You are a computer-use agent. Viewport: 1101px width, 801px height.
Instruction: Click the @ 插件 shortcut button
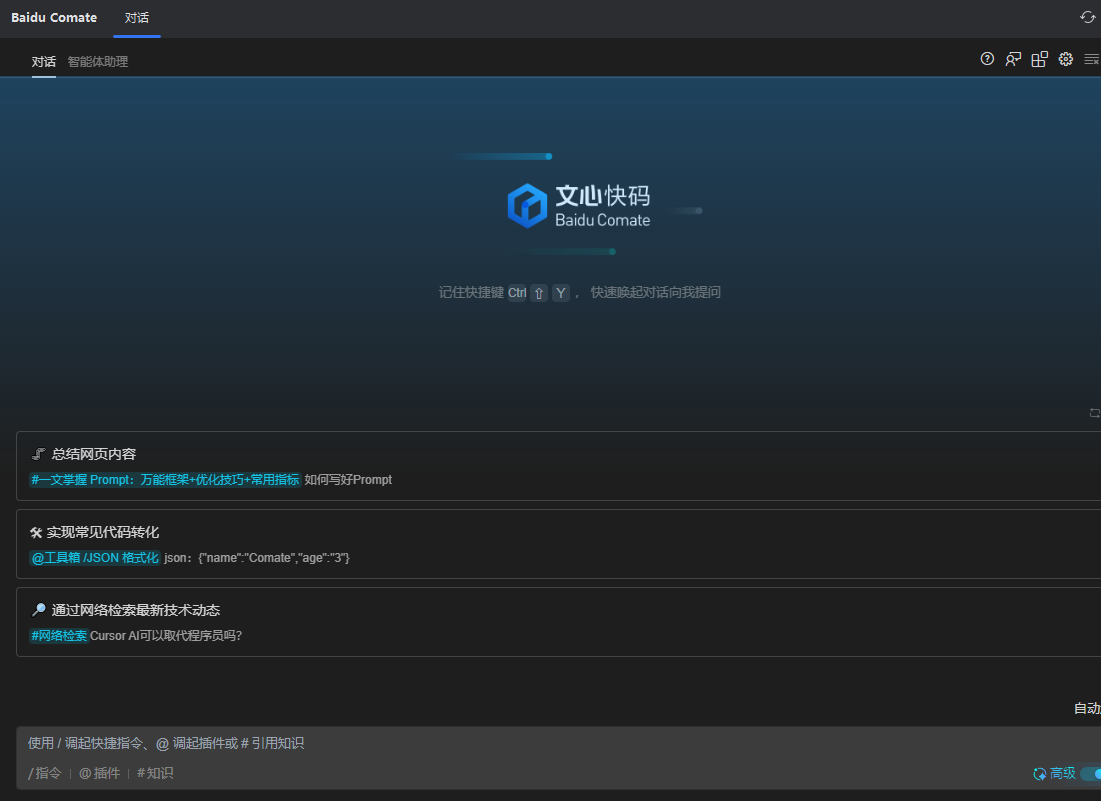pyautogui.click(x=99, y=773)
